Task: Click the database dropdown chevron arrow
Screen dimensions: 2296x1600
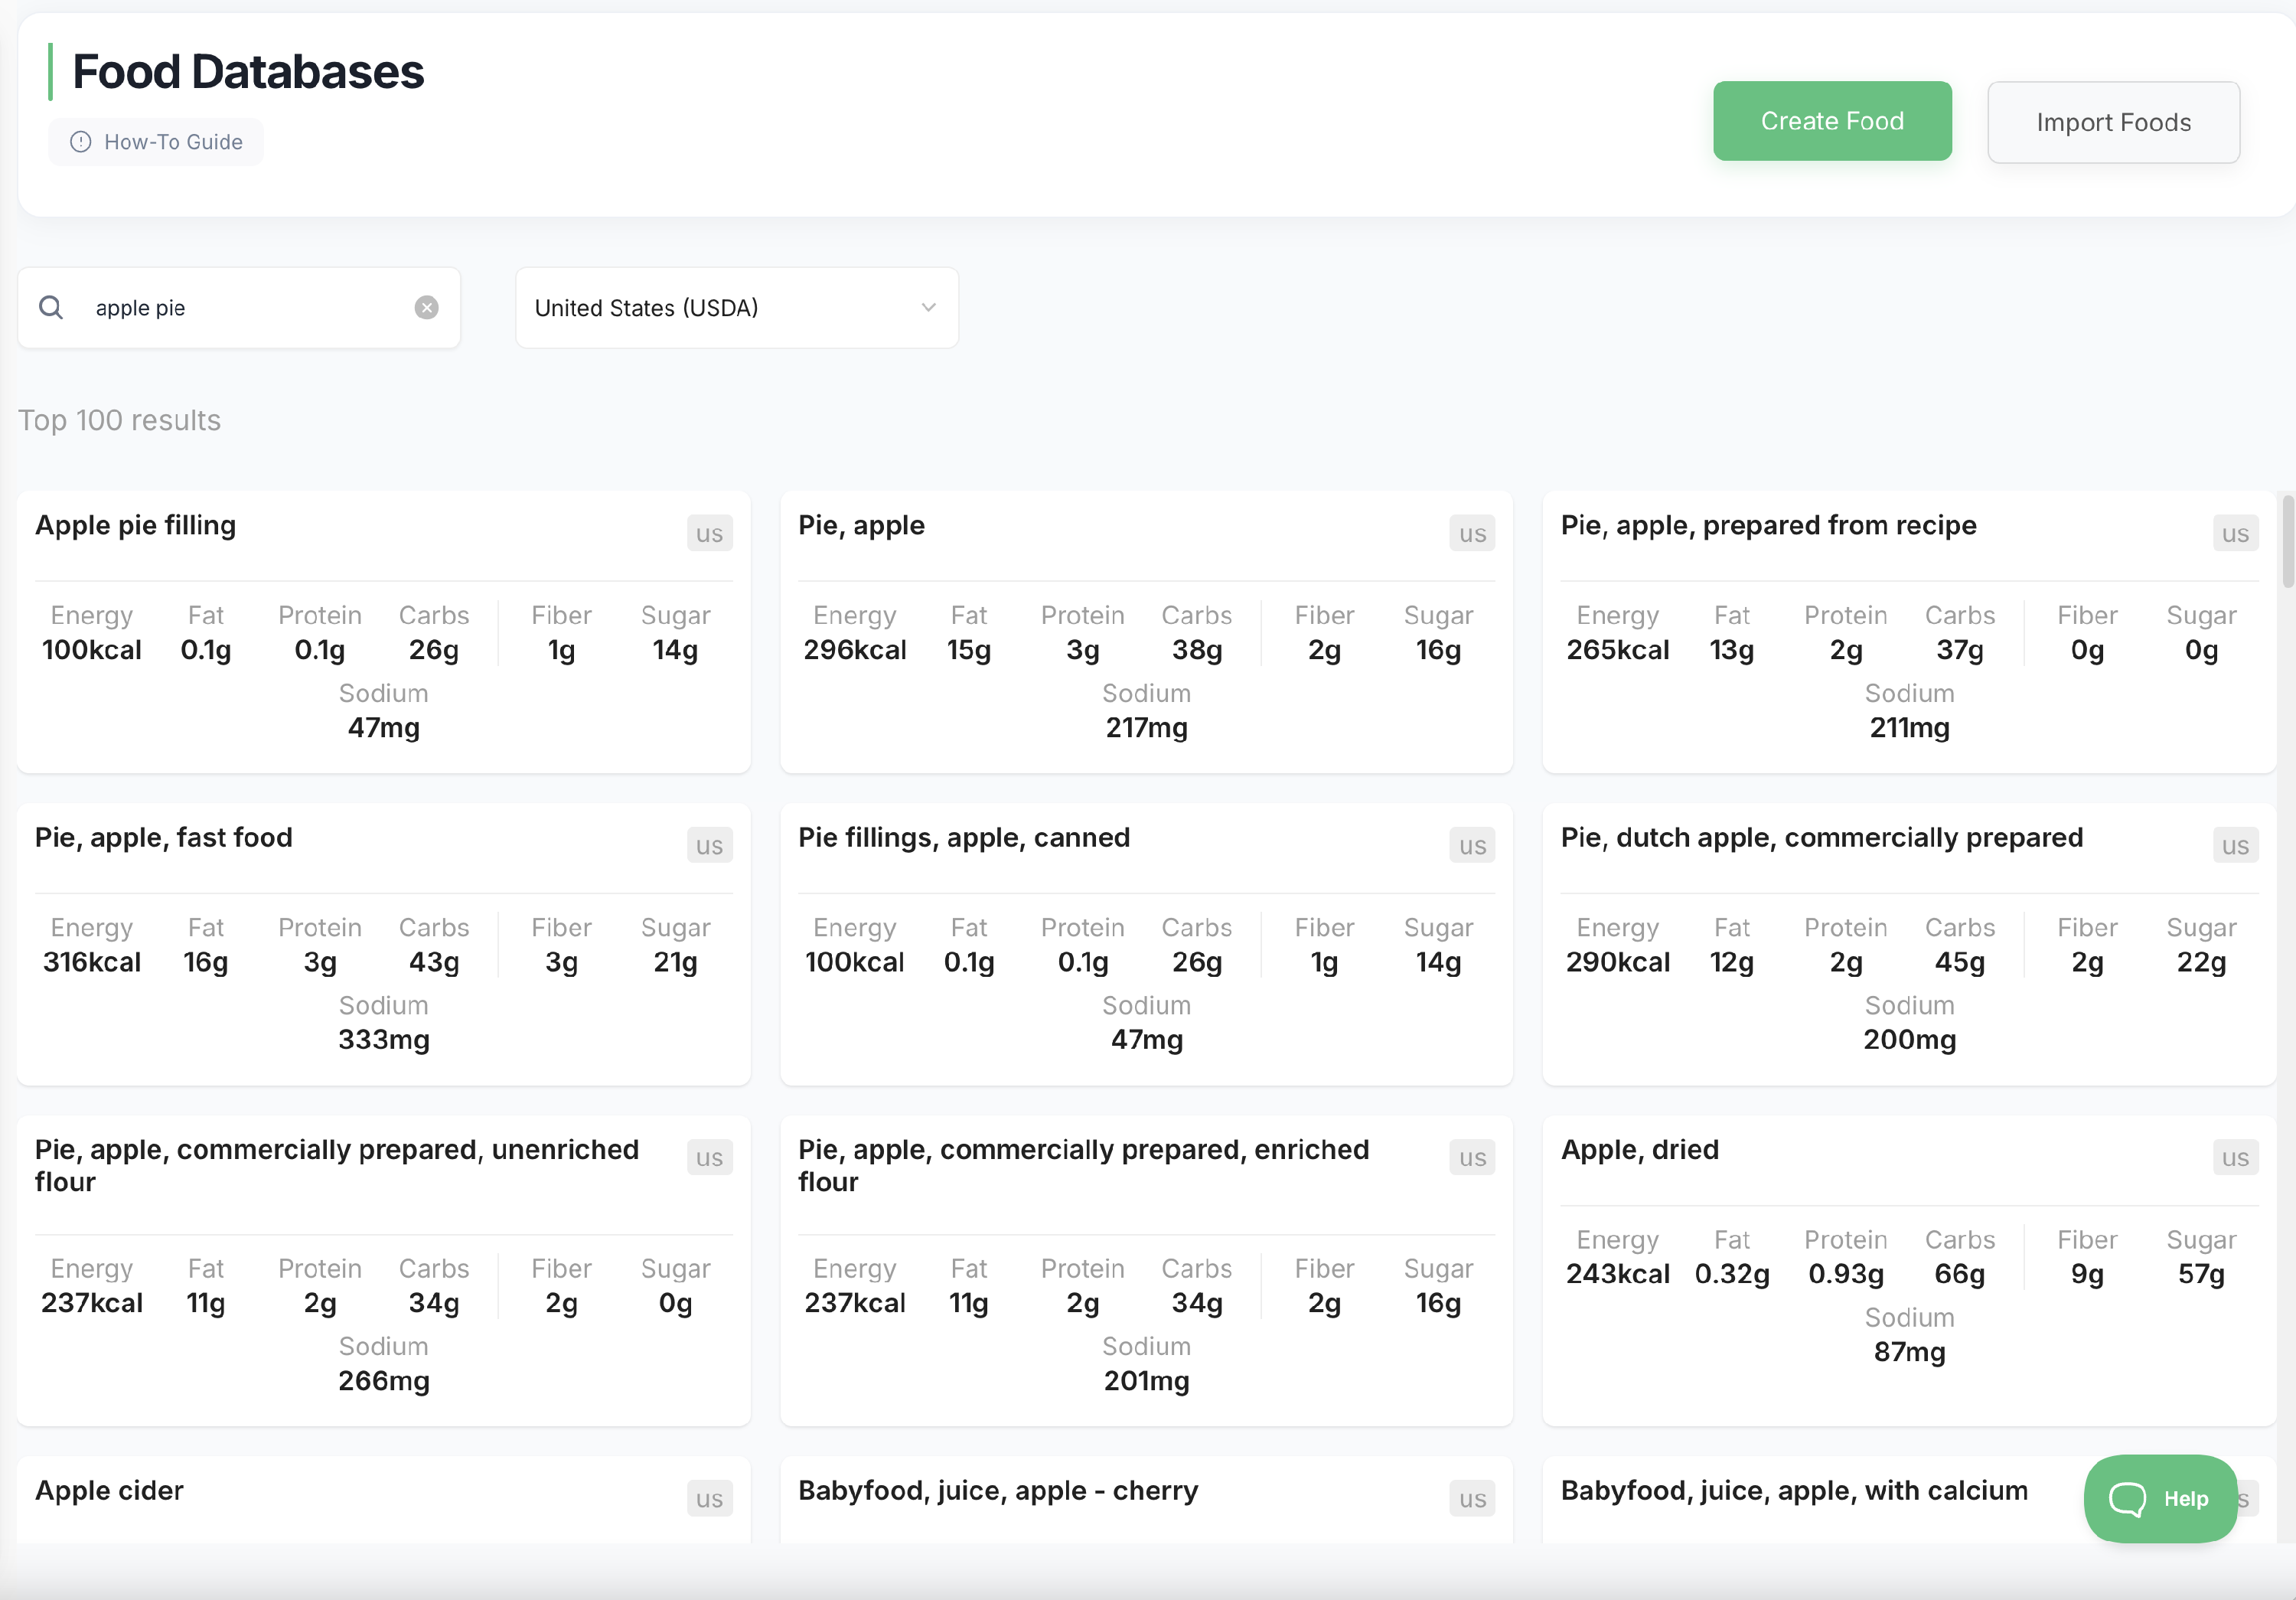Action: pos(928,308)
